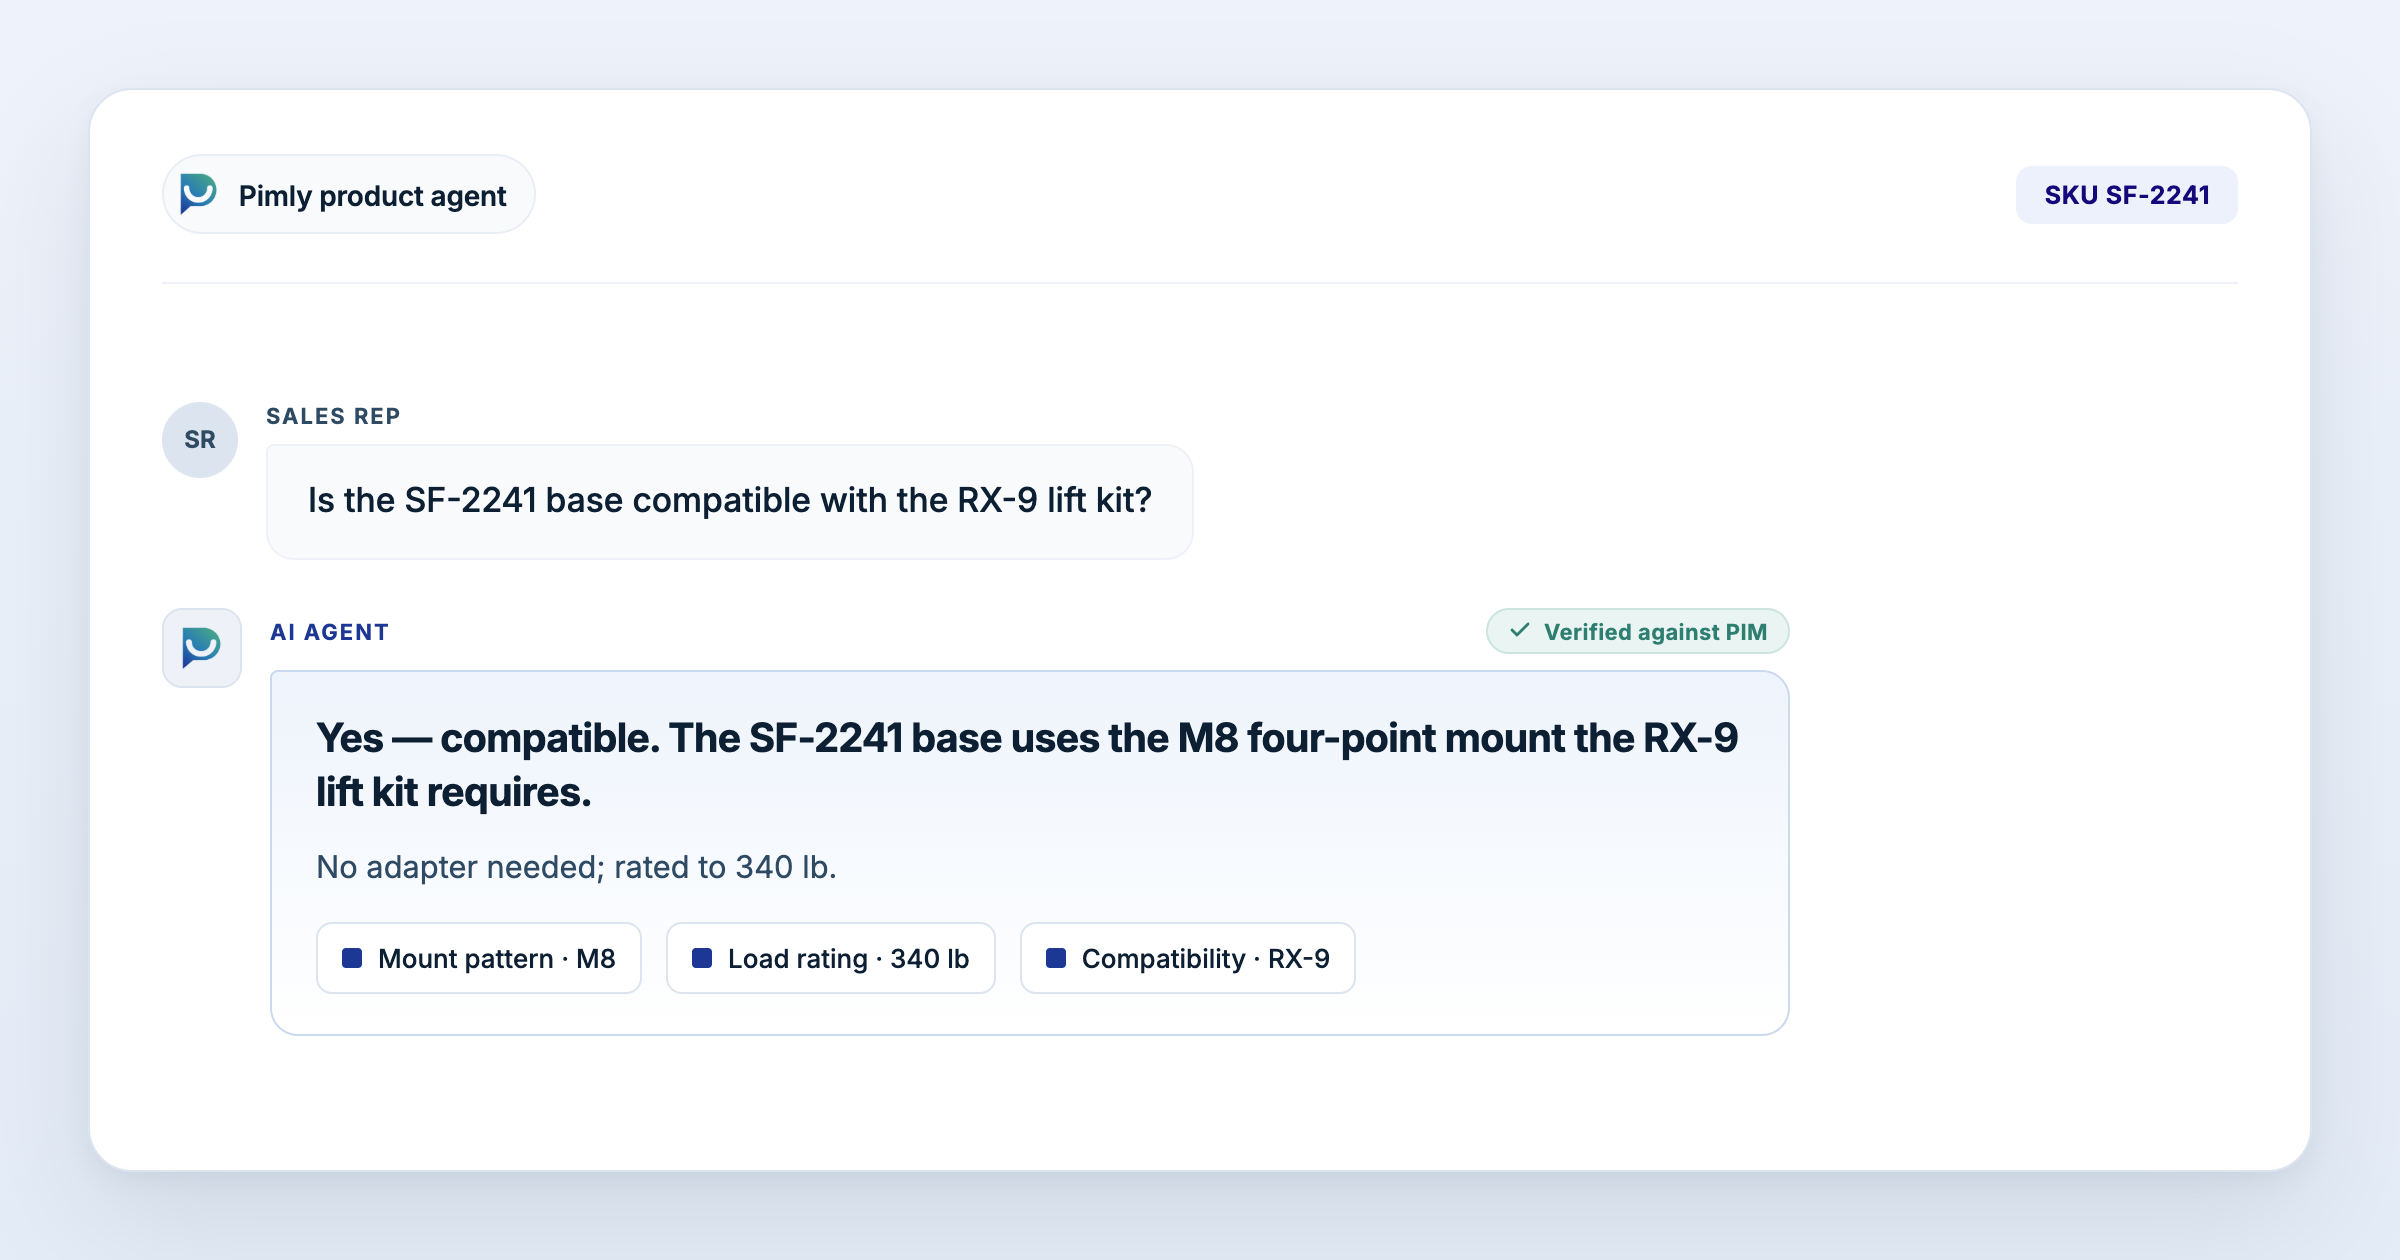Click the checkmark in Verified badge

point(1520,631)
